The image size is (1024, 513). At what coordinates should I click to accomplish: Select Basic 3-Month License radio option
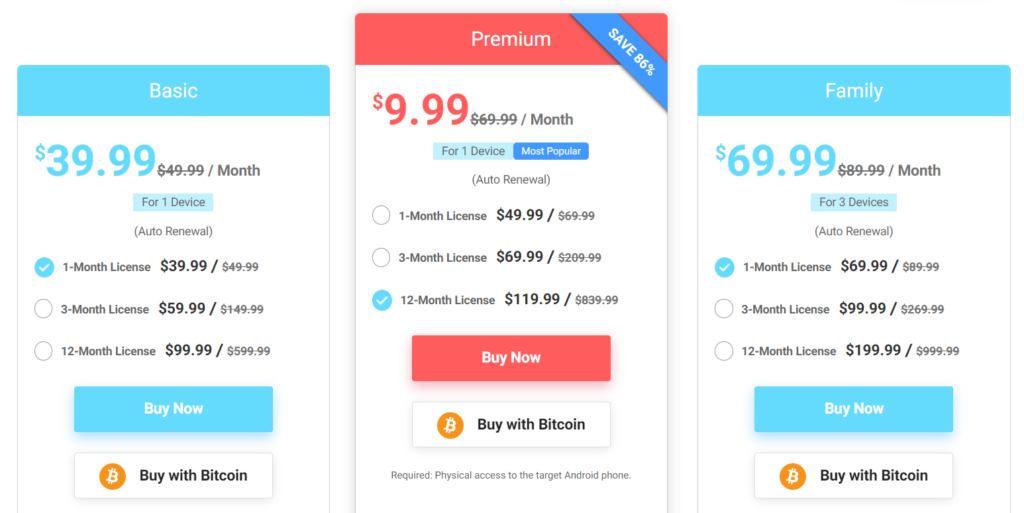pyautogui.click(x=43, y=309)
